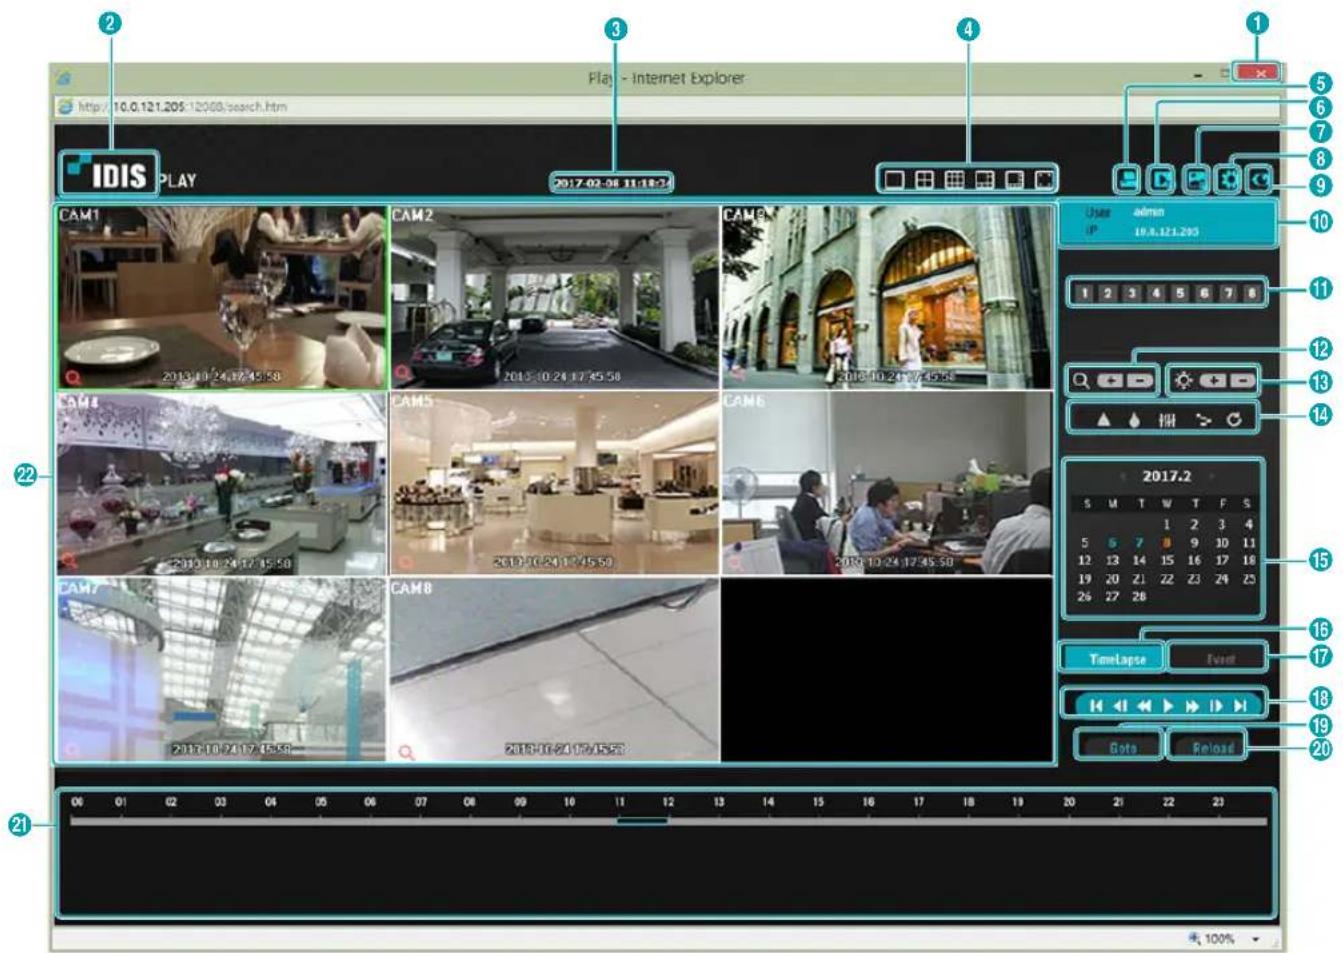
Task: Select fourth multi-pane layout icon with small bottom-right panes
Action: point(985,180)
